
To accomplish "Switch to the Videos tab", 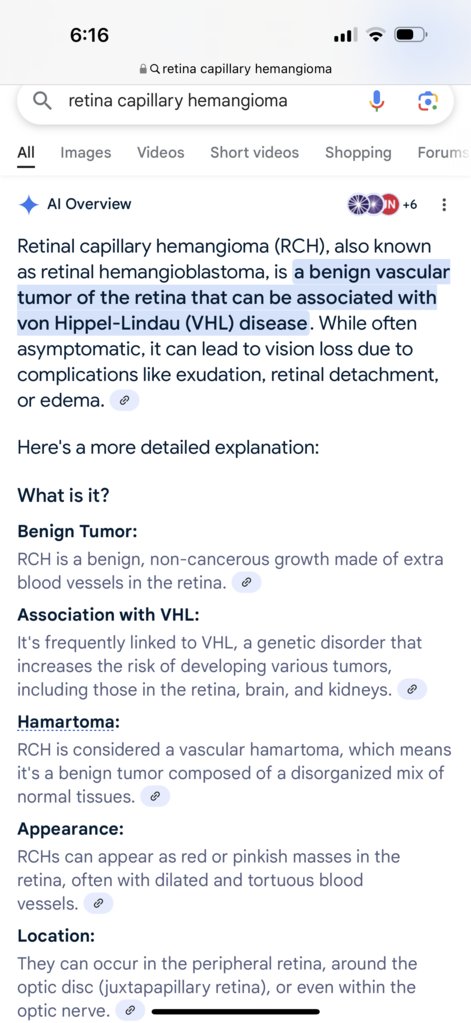I will point(160,153).
